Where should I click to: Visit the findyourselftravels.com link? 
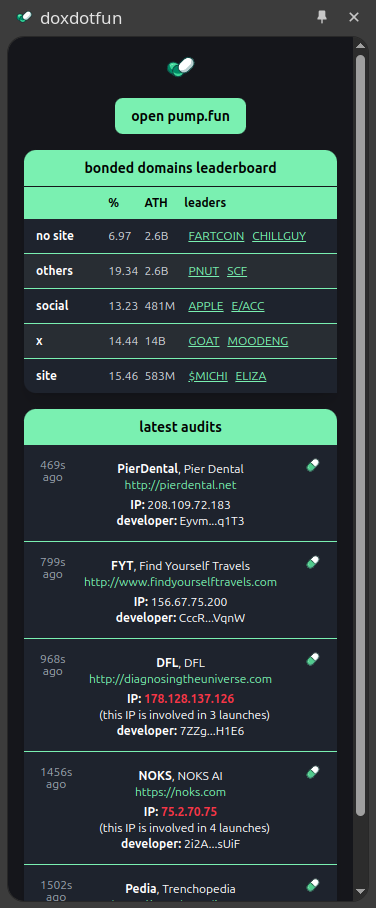181,582
